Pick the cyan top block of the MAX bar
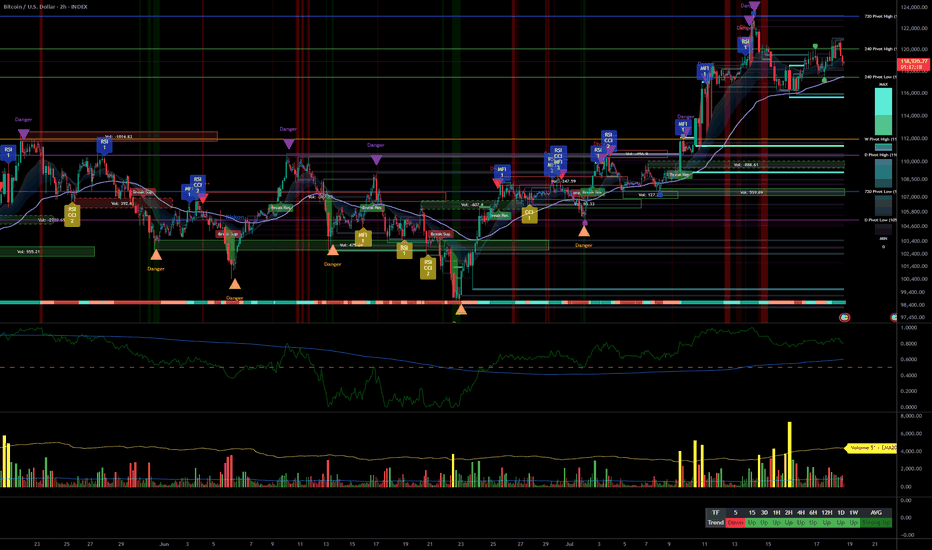The width and height of the screenshot is (932, 550). click(x=883, y=102)
